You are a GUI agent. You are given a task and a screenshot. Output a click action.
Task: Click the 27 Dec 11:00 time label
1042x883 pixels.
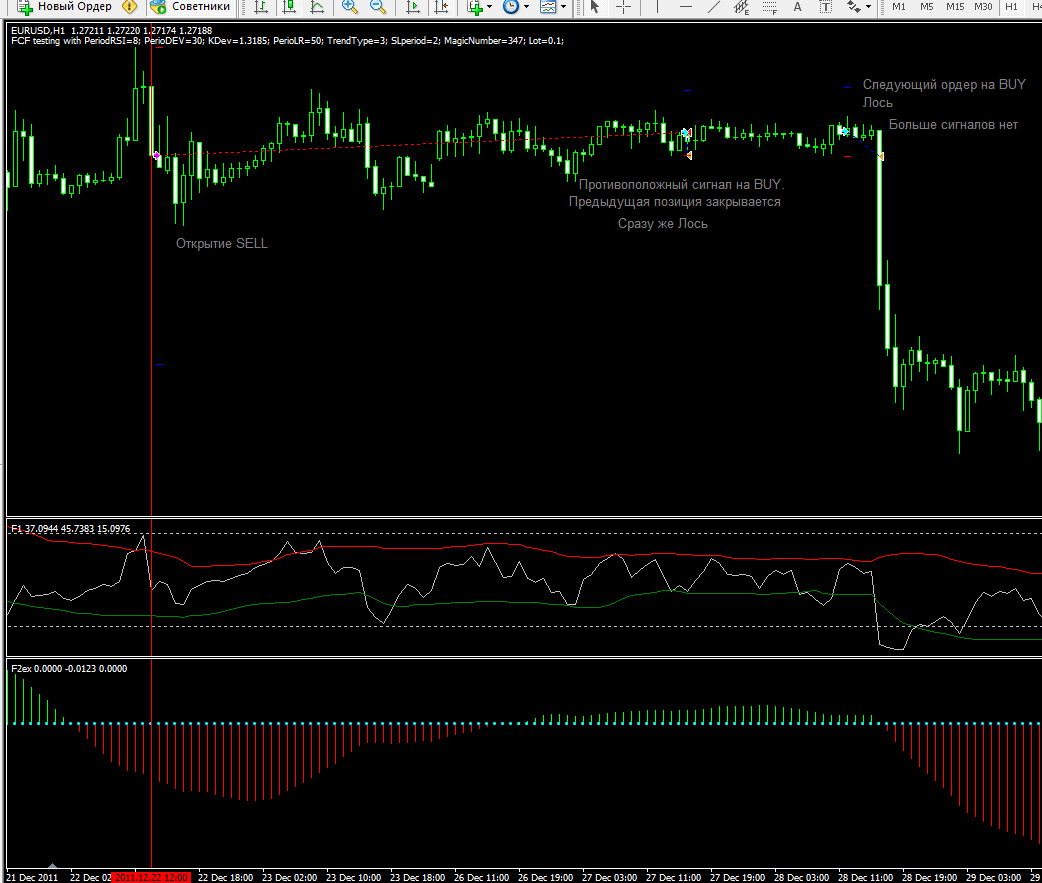(x=673, y=878)
